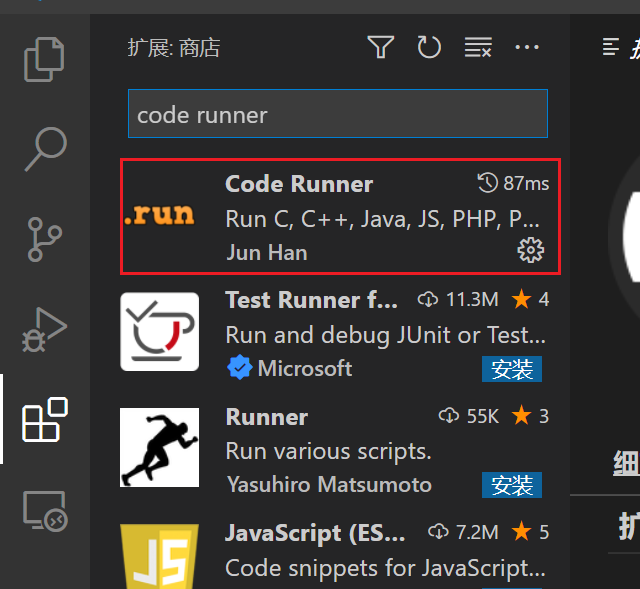The image size is (640, 589).
Task: Click the filter extensions funnel icon
Action: click(380, 47)
